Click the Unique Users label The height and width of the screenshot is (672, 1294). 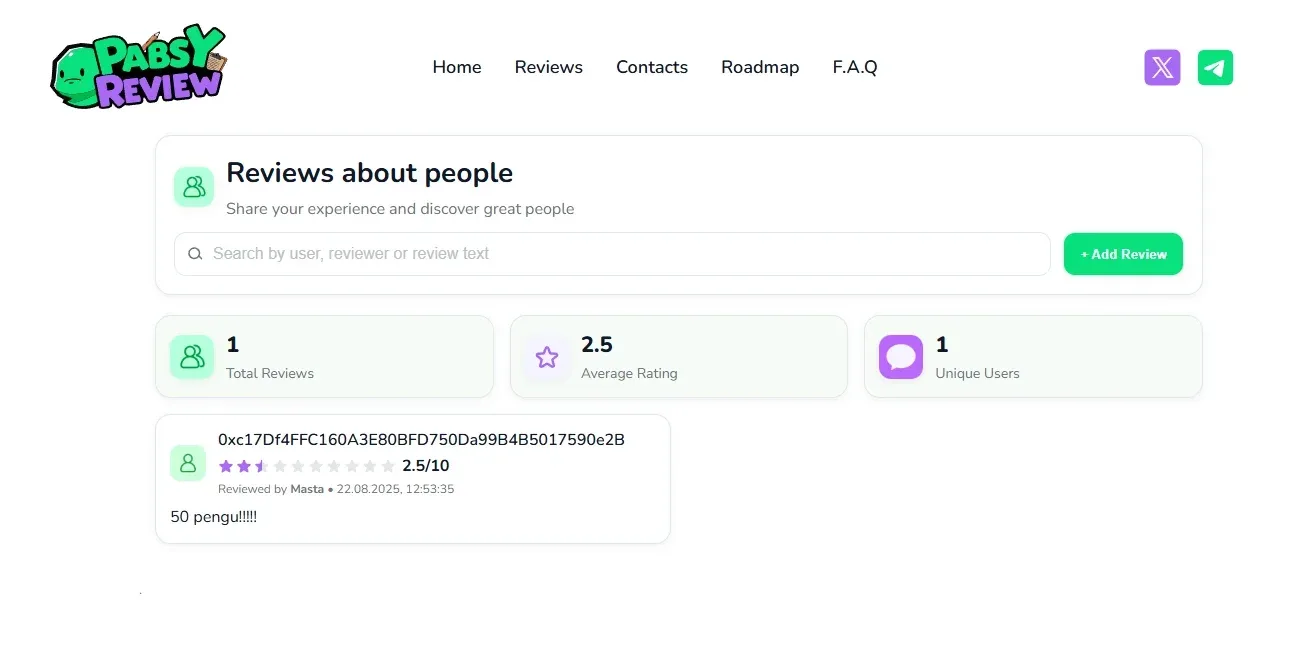click(x=977, y=373)
